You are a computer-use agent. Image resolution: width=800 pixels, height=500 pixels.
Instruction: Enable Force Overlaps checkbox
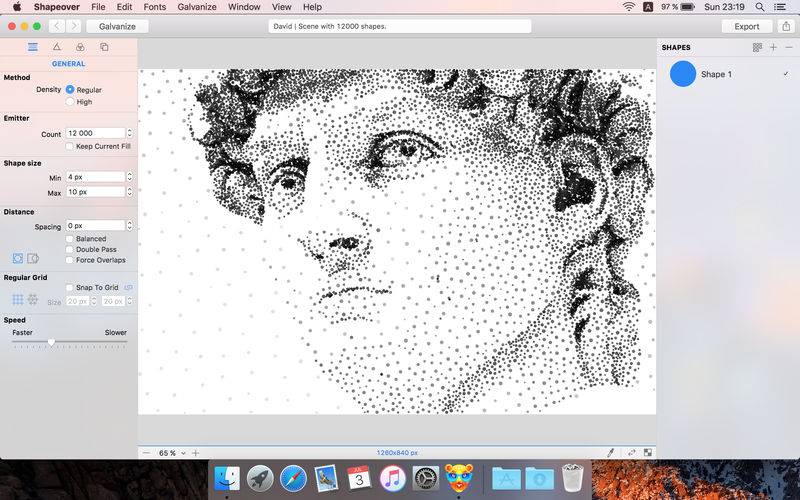[69, 260]
